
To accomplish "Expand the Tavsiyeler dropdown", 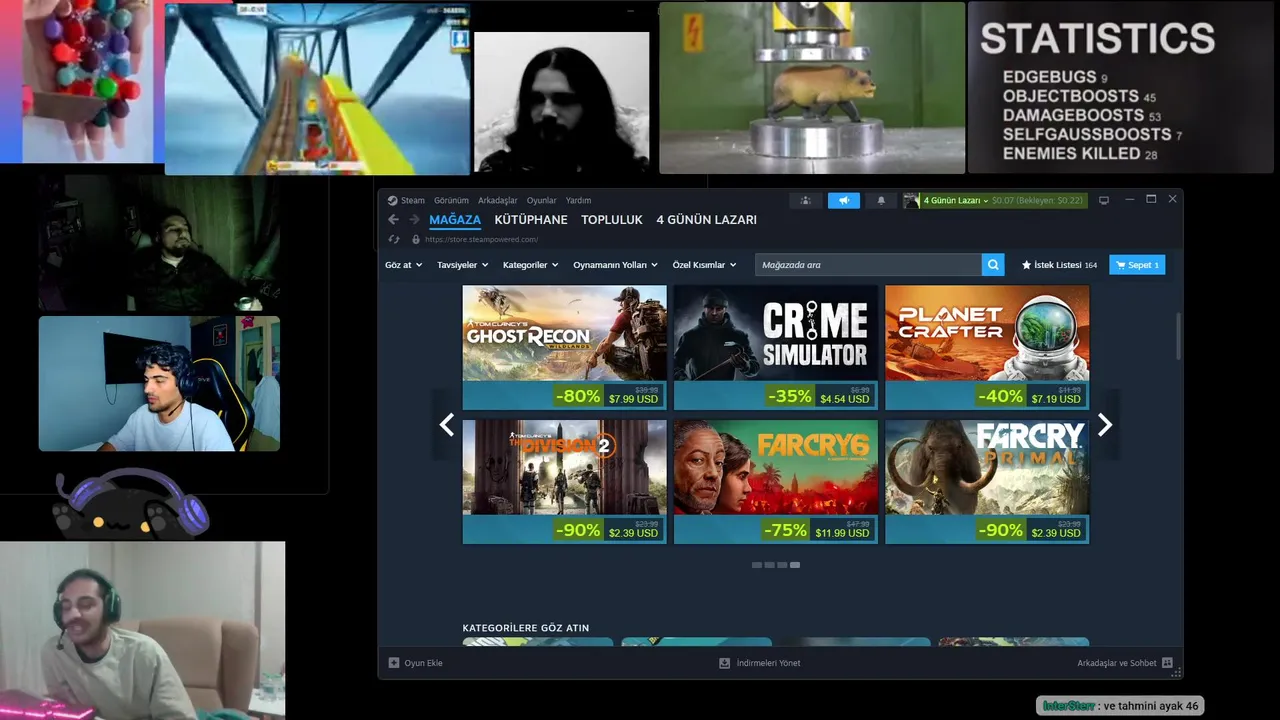I will click(x=463, y=265).
